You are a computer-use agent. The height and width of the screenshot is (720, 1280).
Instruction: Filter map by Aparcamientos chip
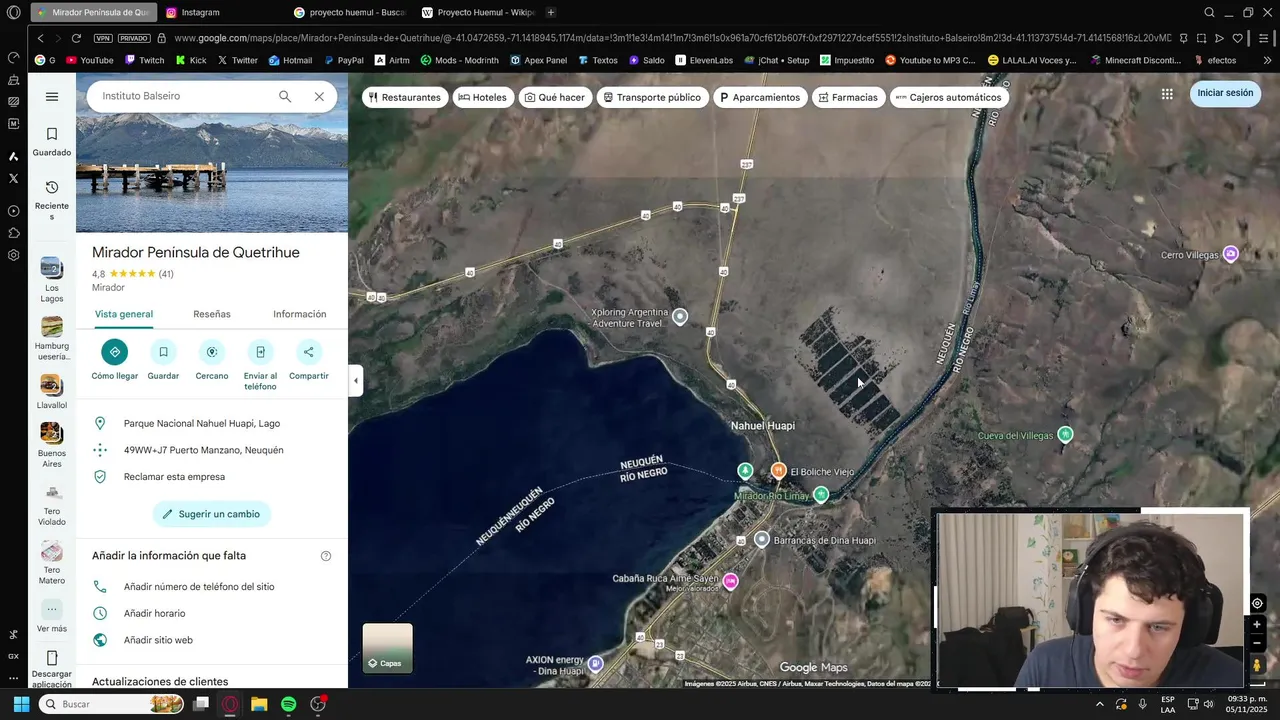tap(759, 97)
